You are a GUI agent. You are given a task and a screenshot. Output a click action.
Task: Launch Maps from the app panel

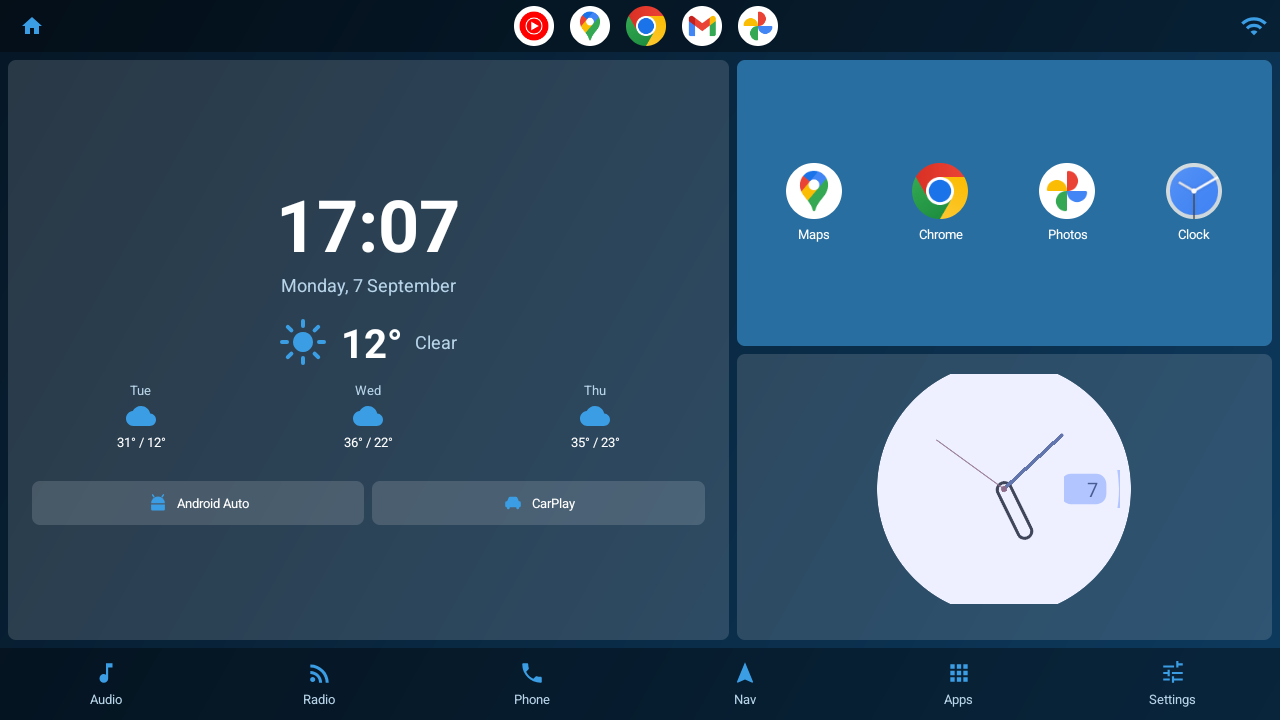click(814, 202)
